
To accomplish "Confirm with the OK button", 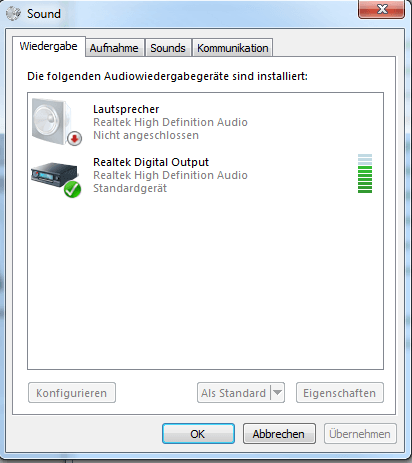I will 198,434.
